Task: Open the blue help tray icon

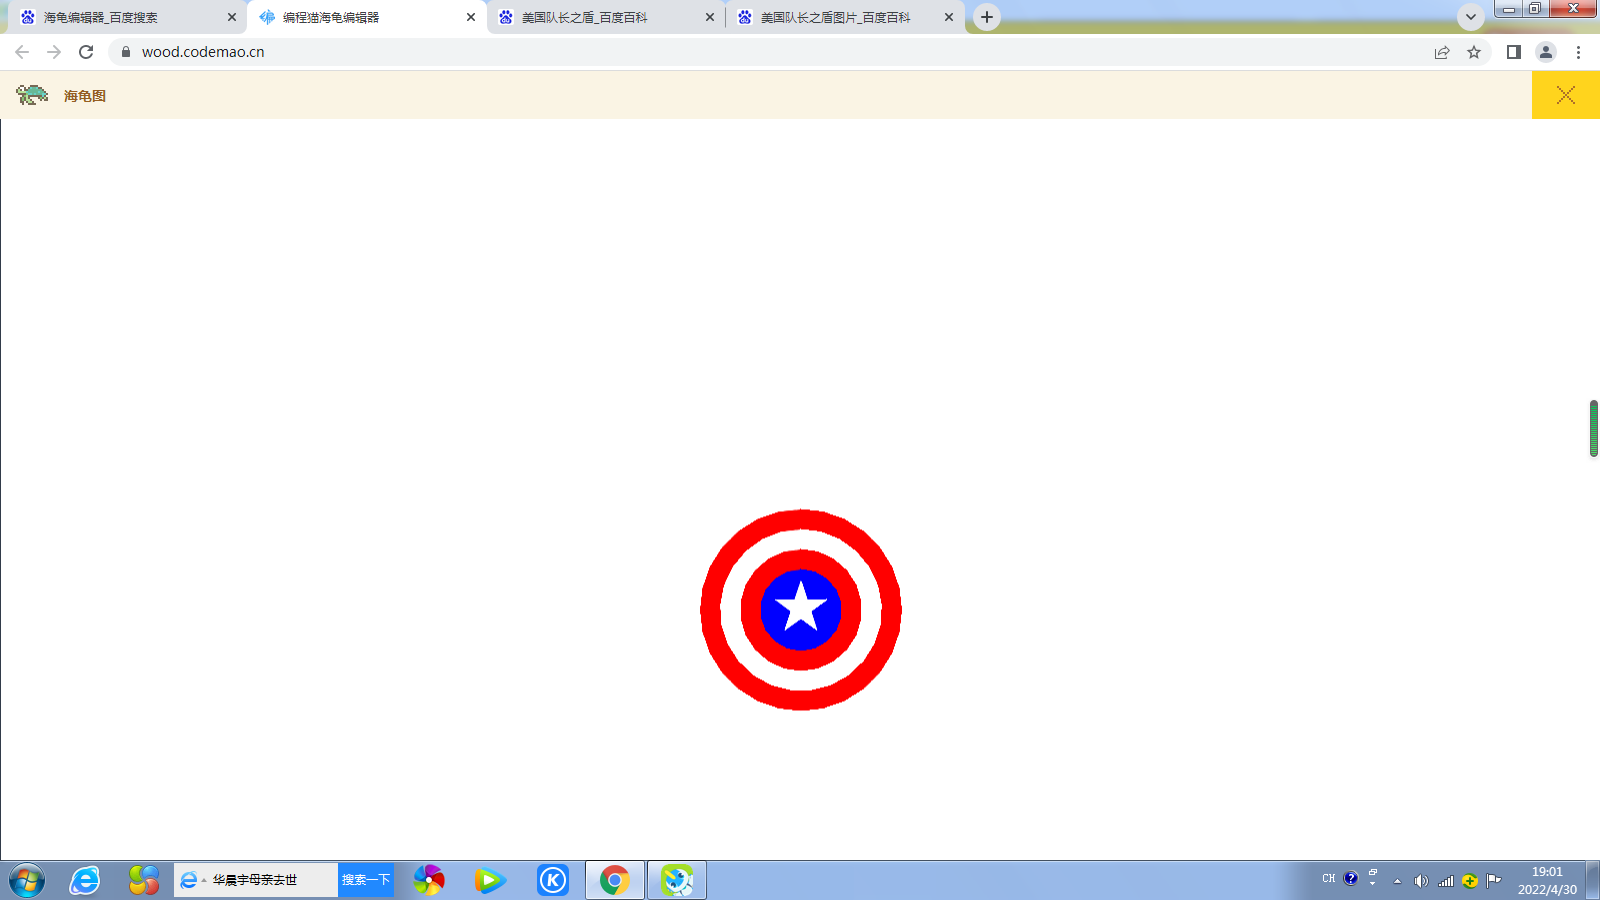Action: (x=1351, y=879)
